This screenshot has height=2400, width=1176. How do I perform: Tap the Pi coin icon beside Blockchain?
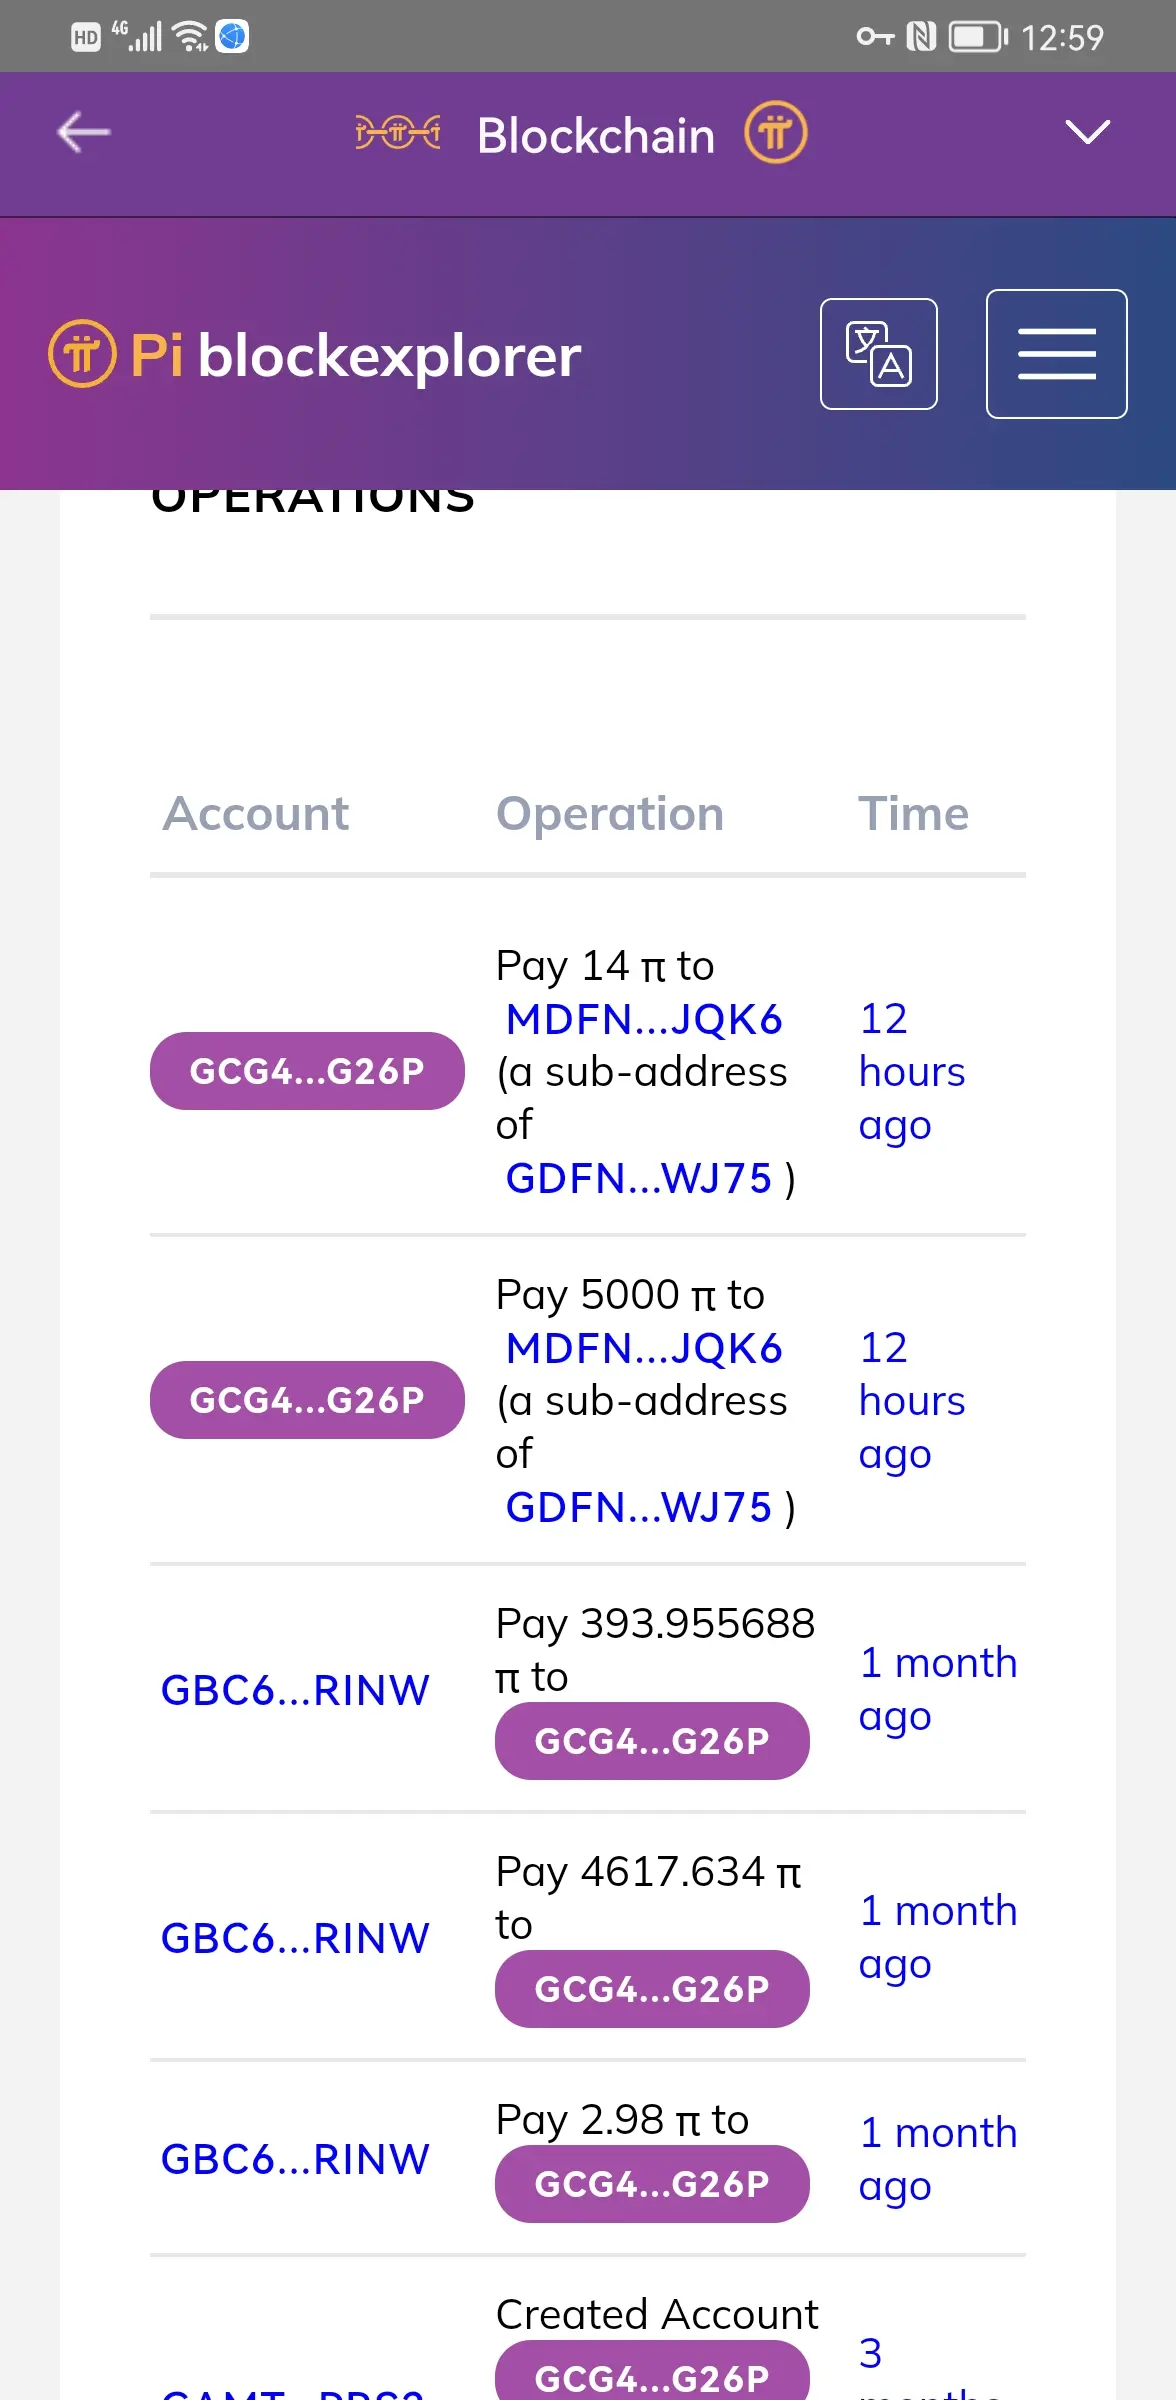[775, 133]
